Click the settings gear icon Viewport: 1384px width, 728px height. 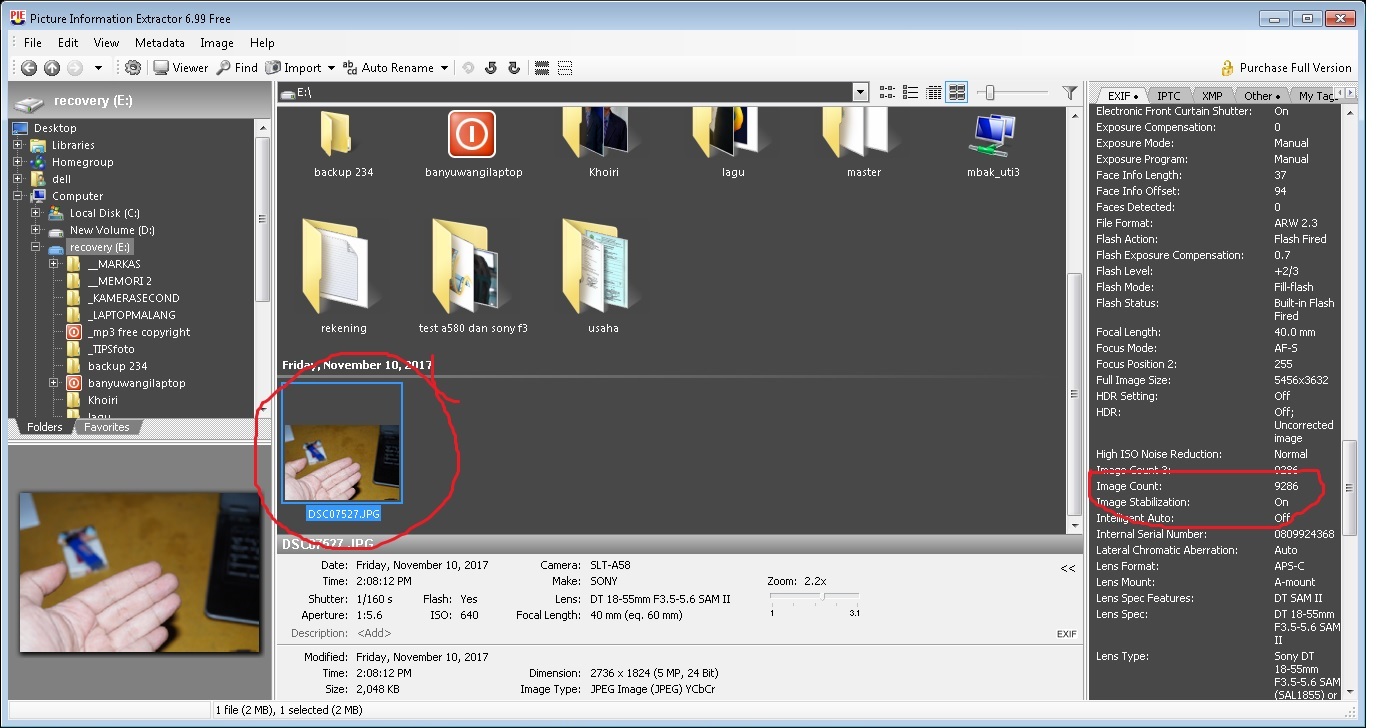[x=131, y=67]
